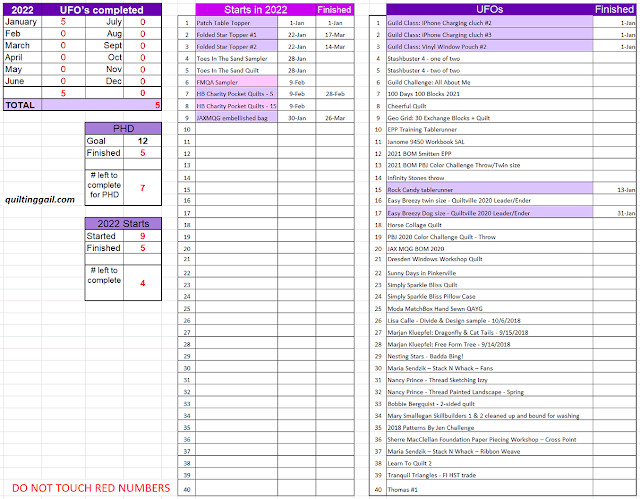The height and width of the screenshot is (499, 640).
Task: Click the "Thomas #1" cell
Action: (489, 489)
